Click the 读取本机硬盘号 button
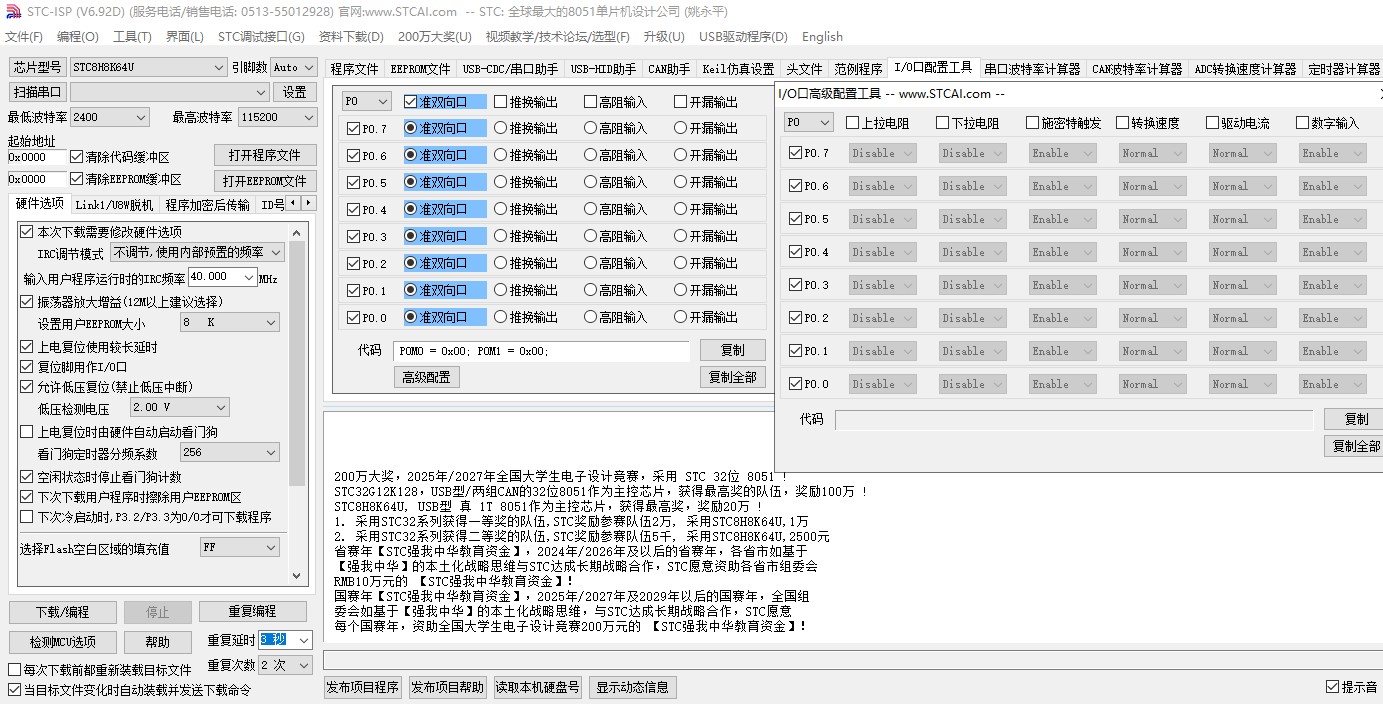Viewport: 1383px width, 704px height. tap(538, 687)
